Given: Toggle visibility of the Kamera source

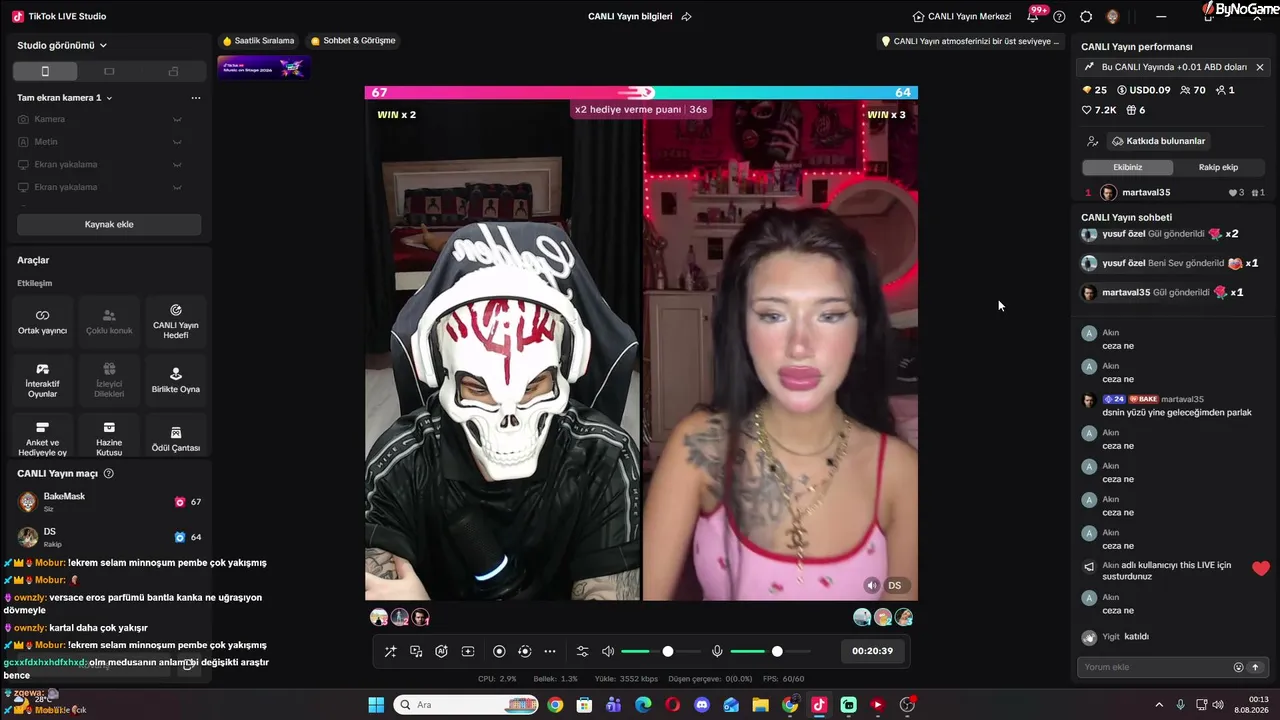Looking at the screenshot, I should (x=177, y=119).
